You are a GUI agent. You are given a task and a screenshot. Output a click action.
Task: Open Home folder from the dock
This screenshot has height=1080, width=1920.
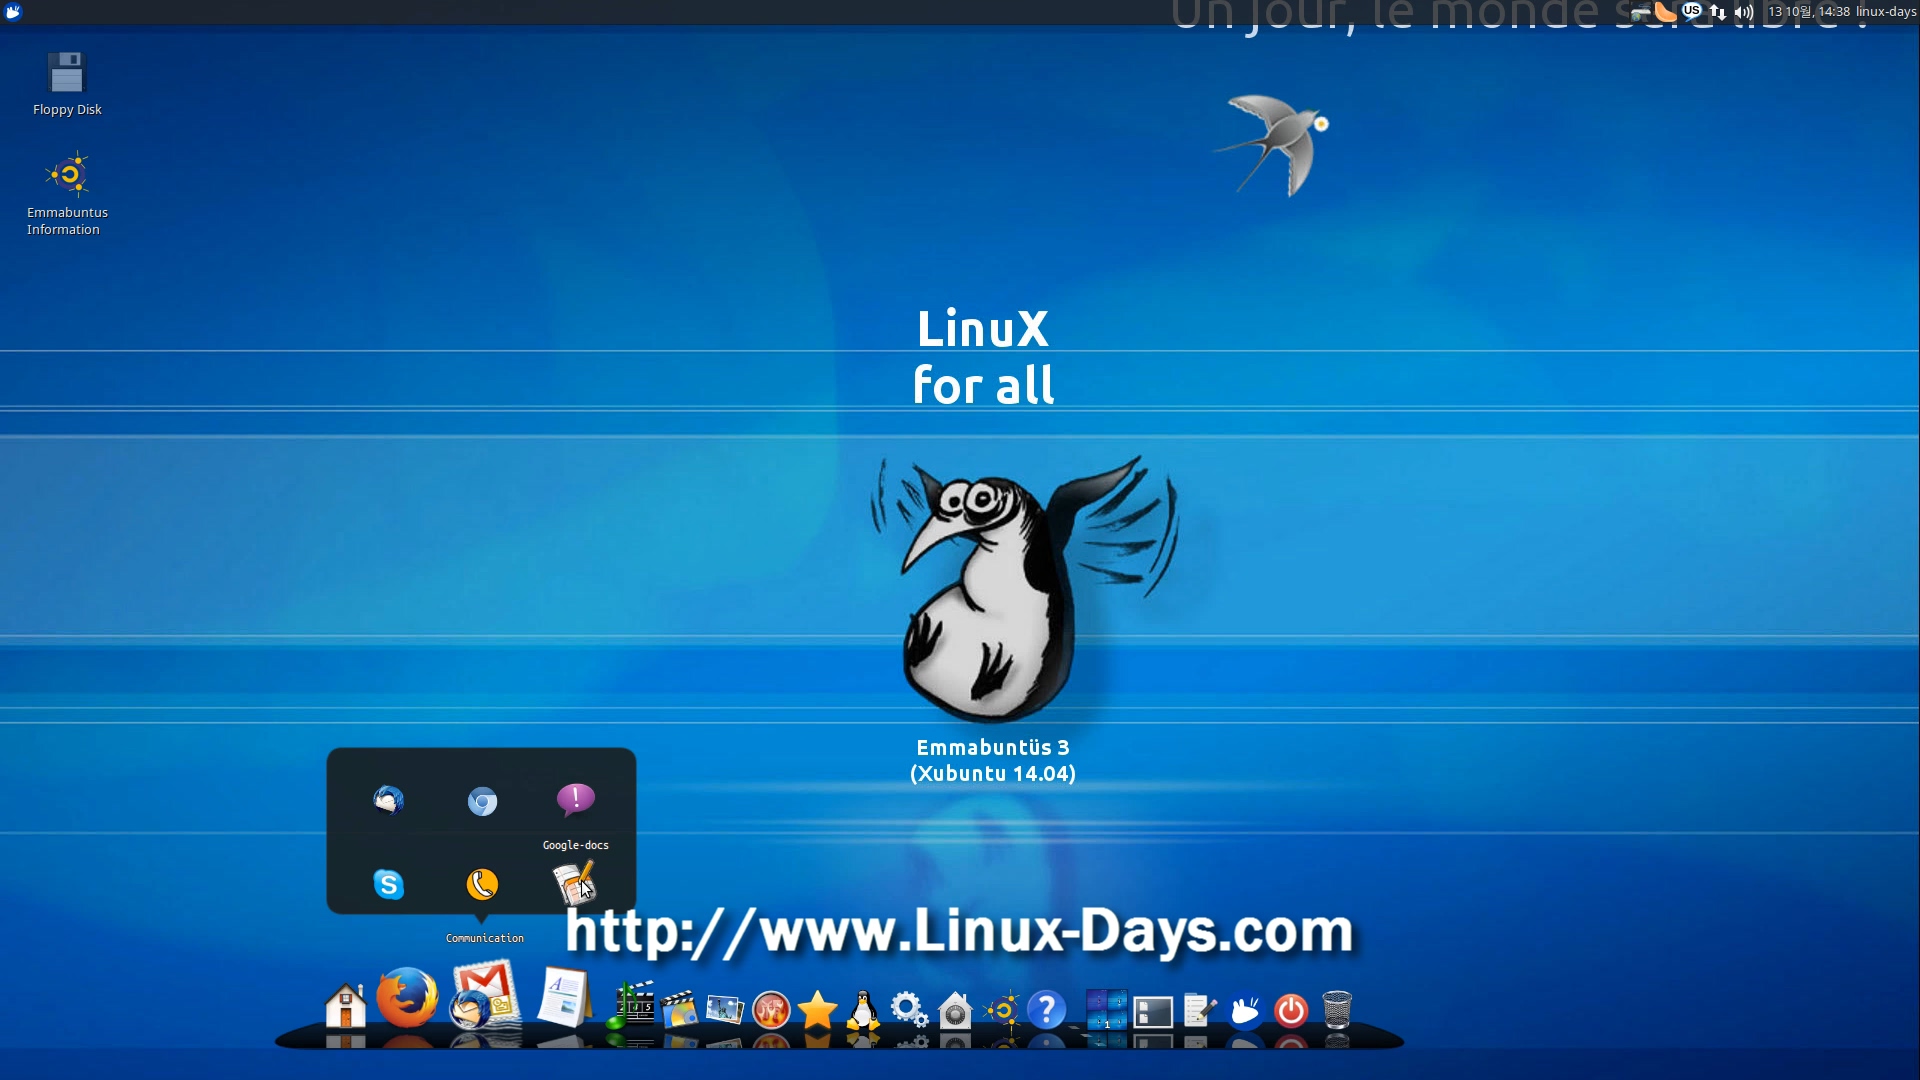(x=346, y=1006)
